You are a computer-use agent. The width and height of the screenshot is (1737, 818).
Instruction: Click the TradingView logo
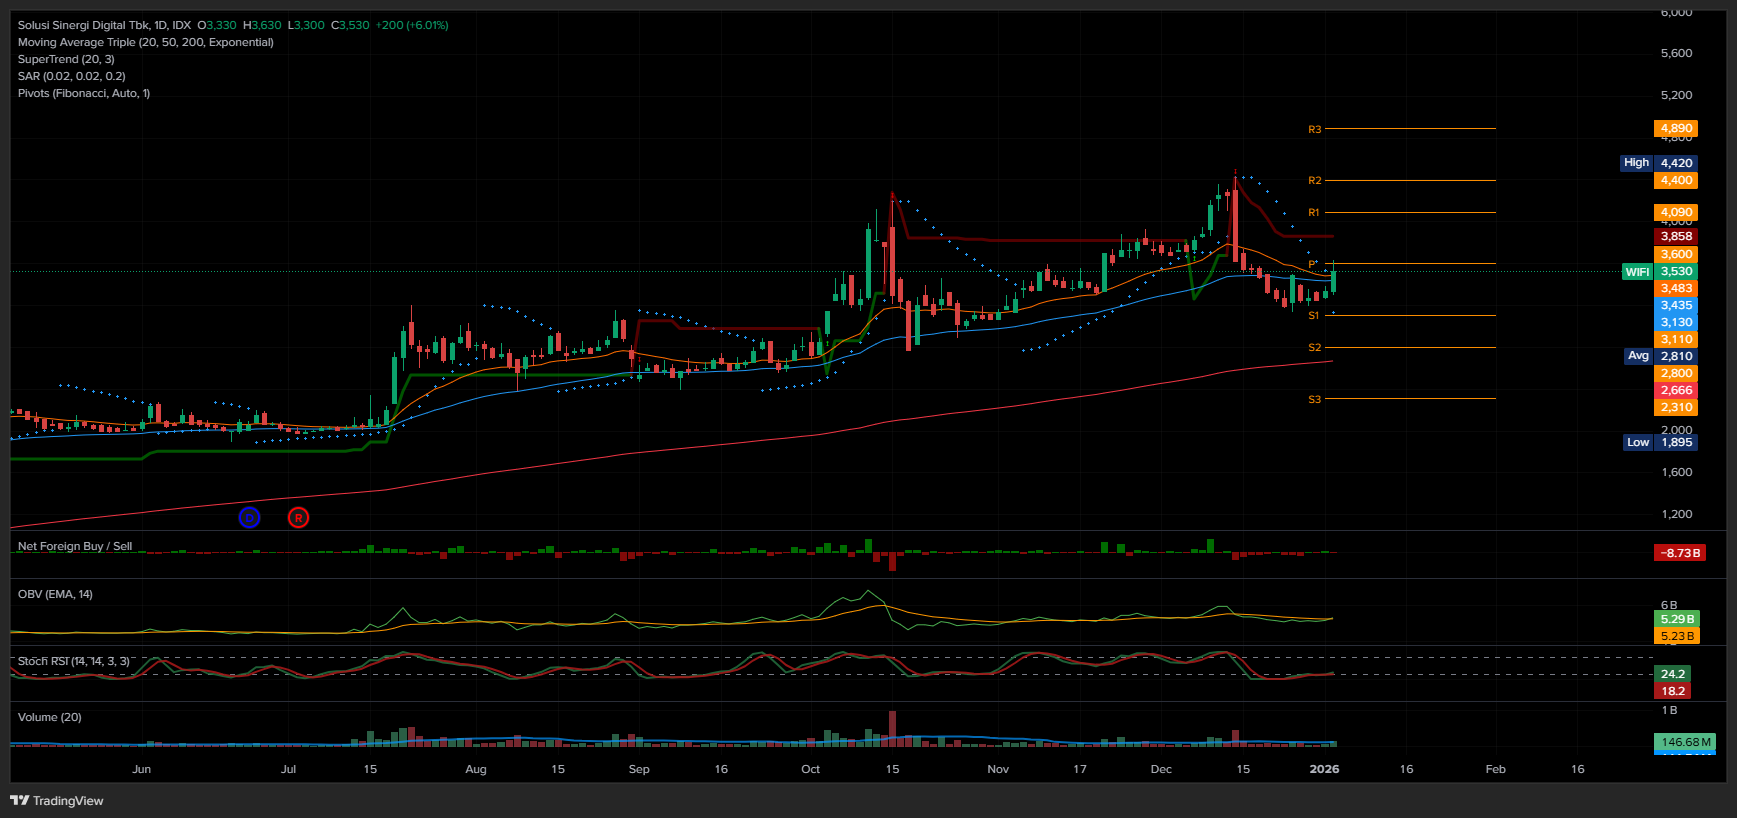(x=57, y=800)
